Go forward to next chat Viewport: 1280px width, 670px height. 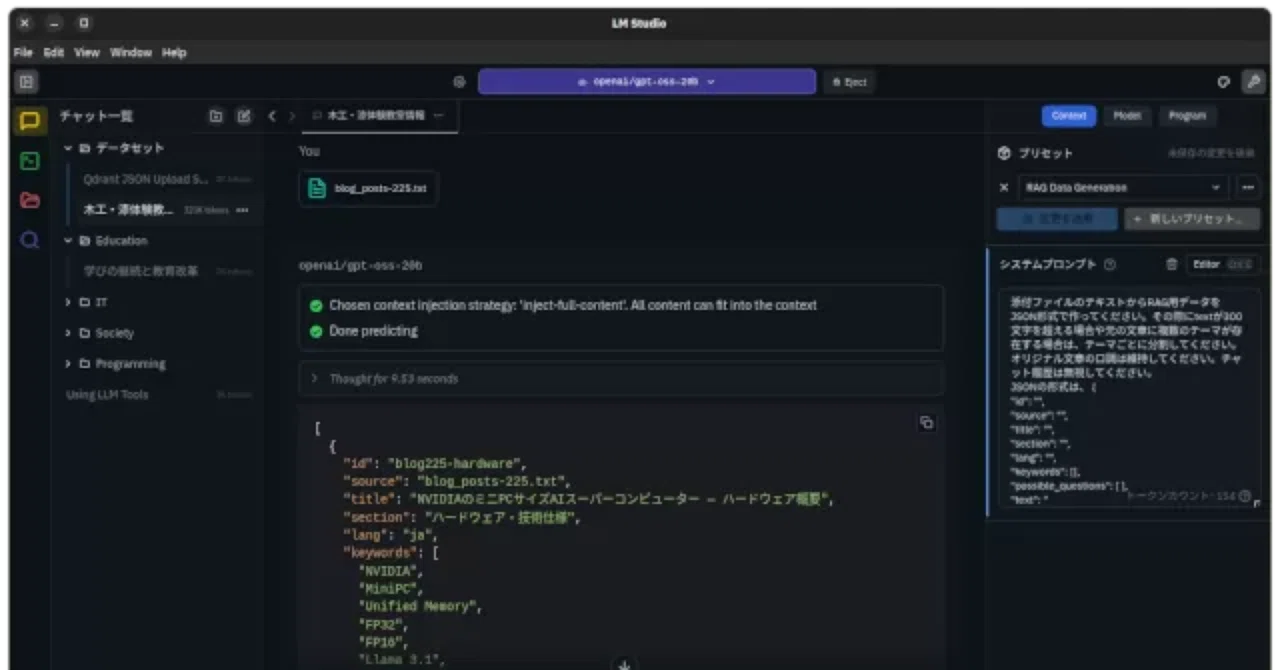coord(292,116)
